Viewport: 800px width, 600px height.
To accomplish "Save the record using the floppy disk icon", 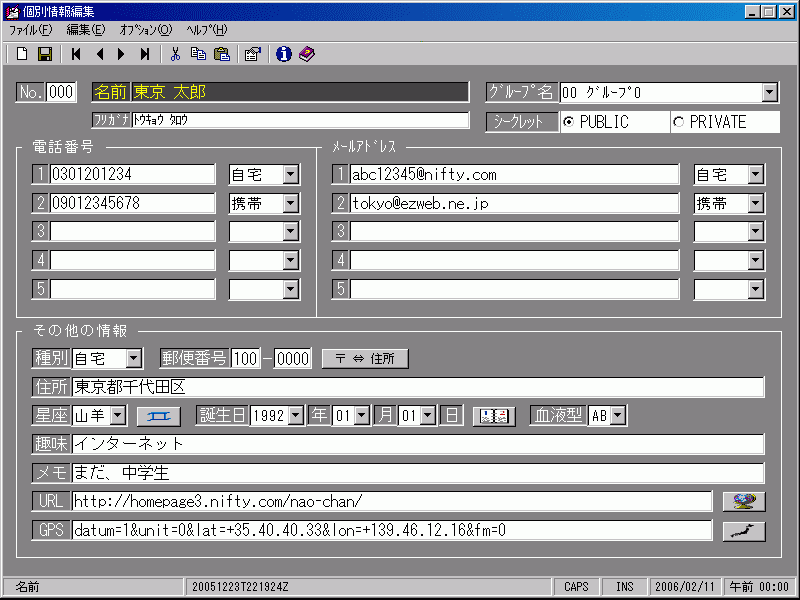I will 45,54.
